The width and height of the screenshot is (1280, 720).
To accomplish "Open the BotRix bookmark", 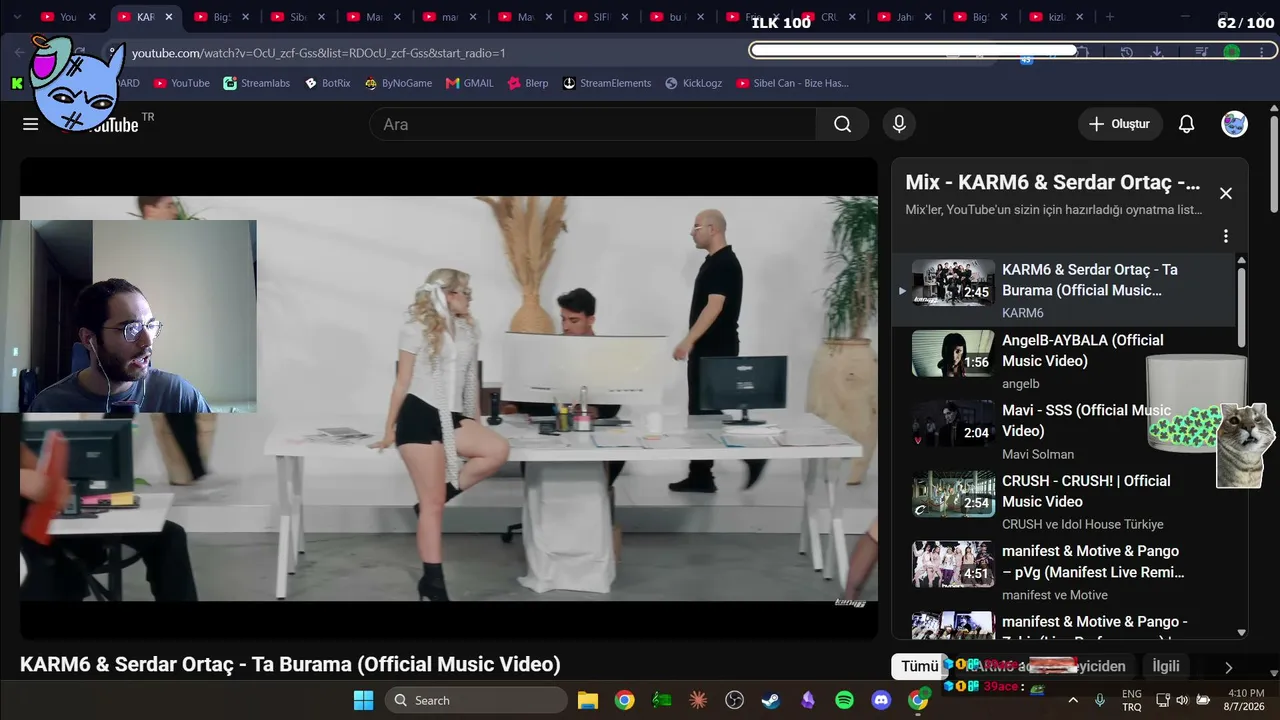I will (328, 83).
